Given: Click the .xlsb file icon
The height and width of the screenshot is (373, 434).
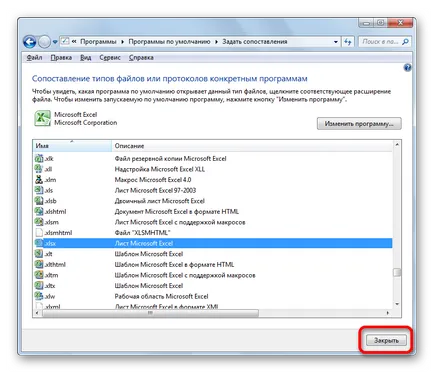Looking at the screenshot, I should 39,201.
